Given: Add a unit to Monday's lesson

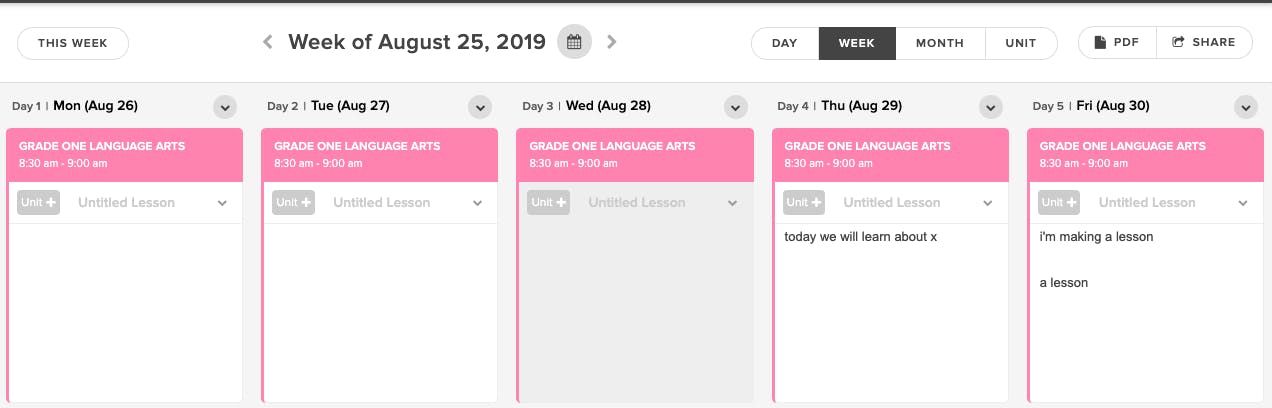Looking at the screenshot, I should point(38,202).
